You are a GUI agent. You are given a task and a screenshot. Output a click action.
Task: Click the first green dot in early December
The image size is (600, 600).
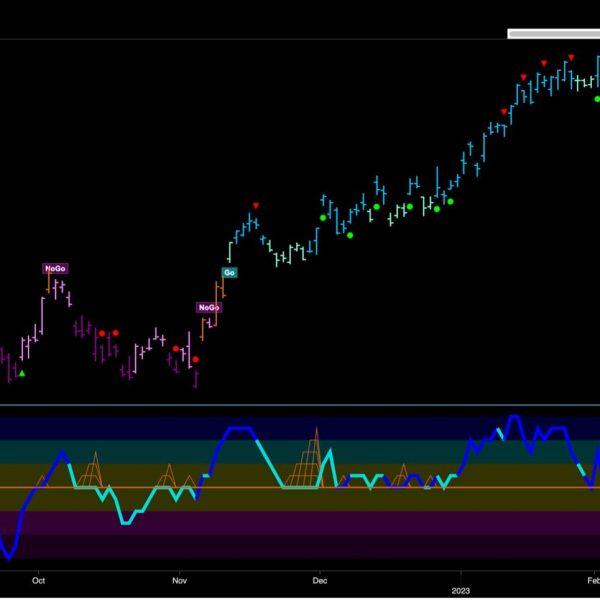click(323, 217)
